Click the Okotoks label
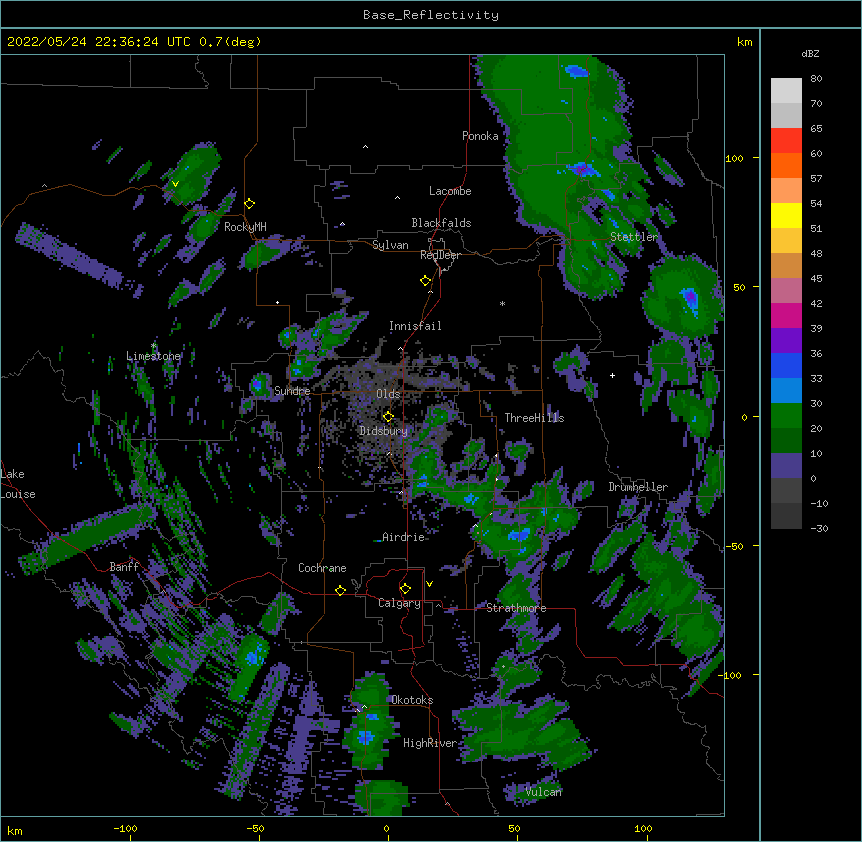This screenshot has height=842, width=862. [x=412, y=700]
